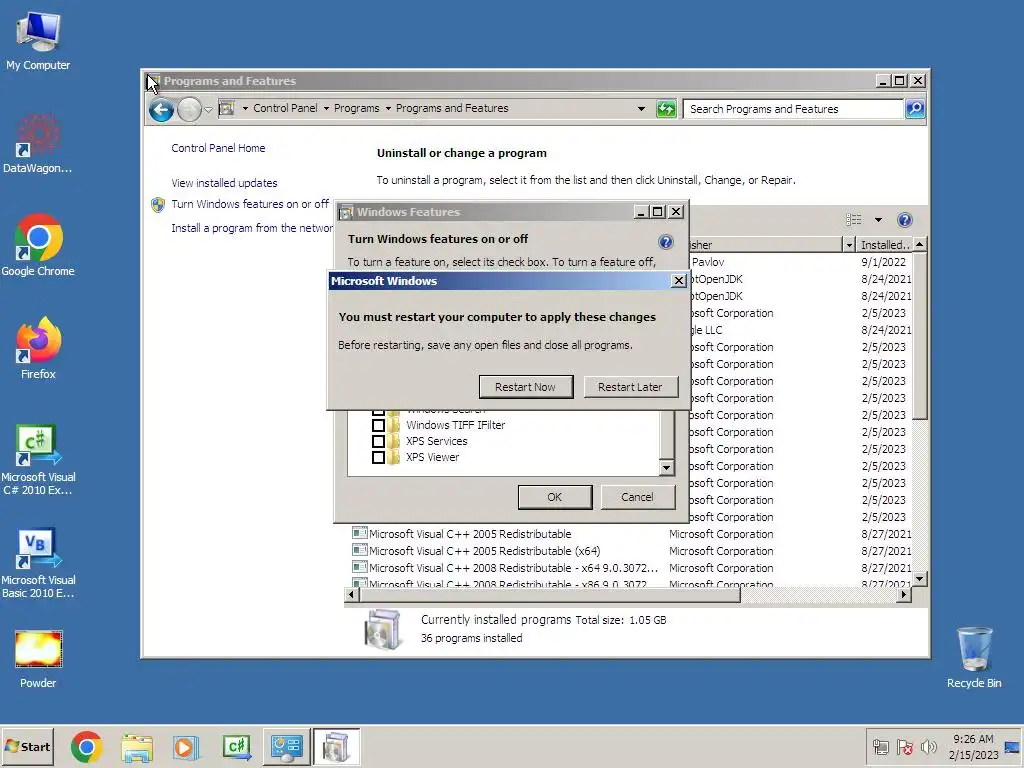Click the DataWagon desktop shortcut
The height and width of the screenshot is (768, 1024).
click(38, 144)
